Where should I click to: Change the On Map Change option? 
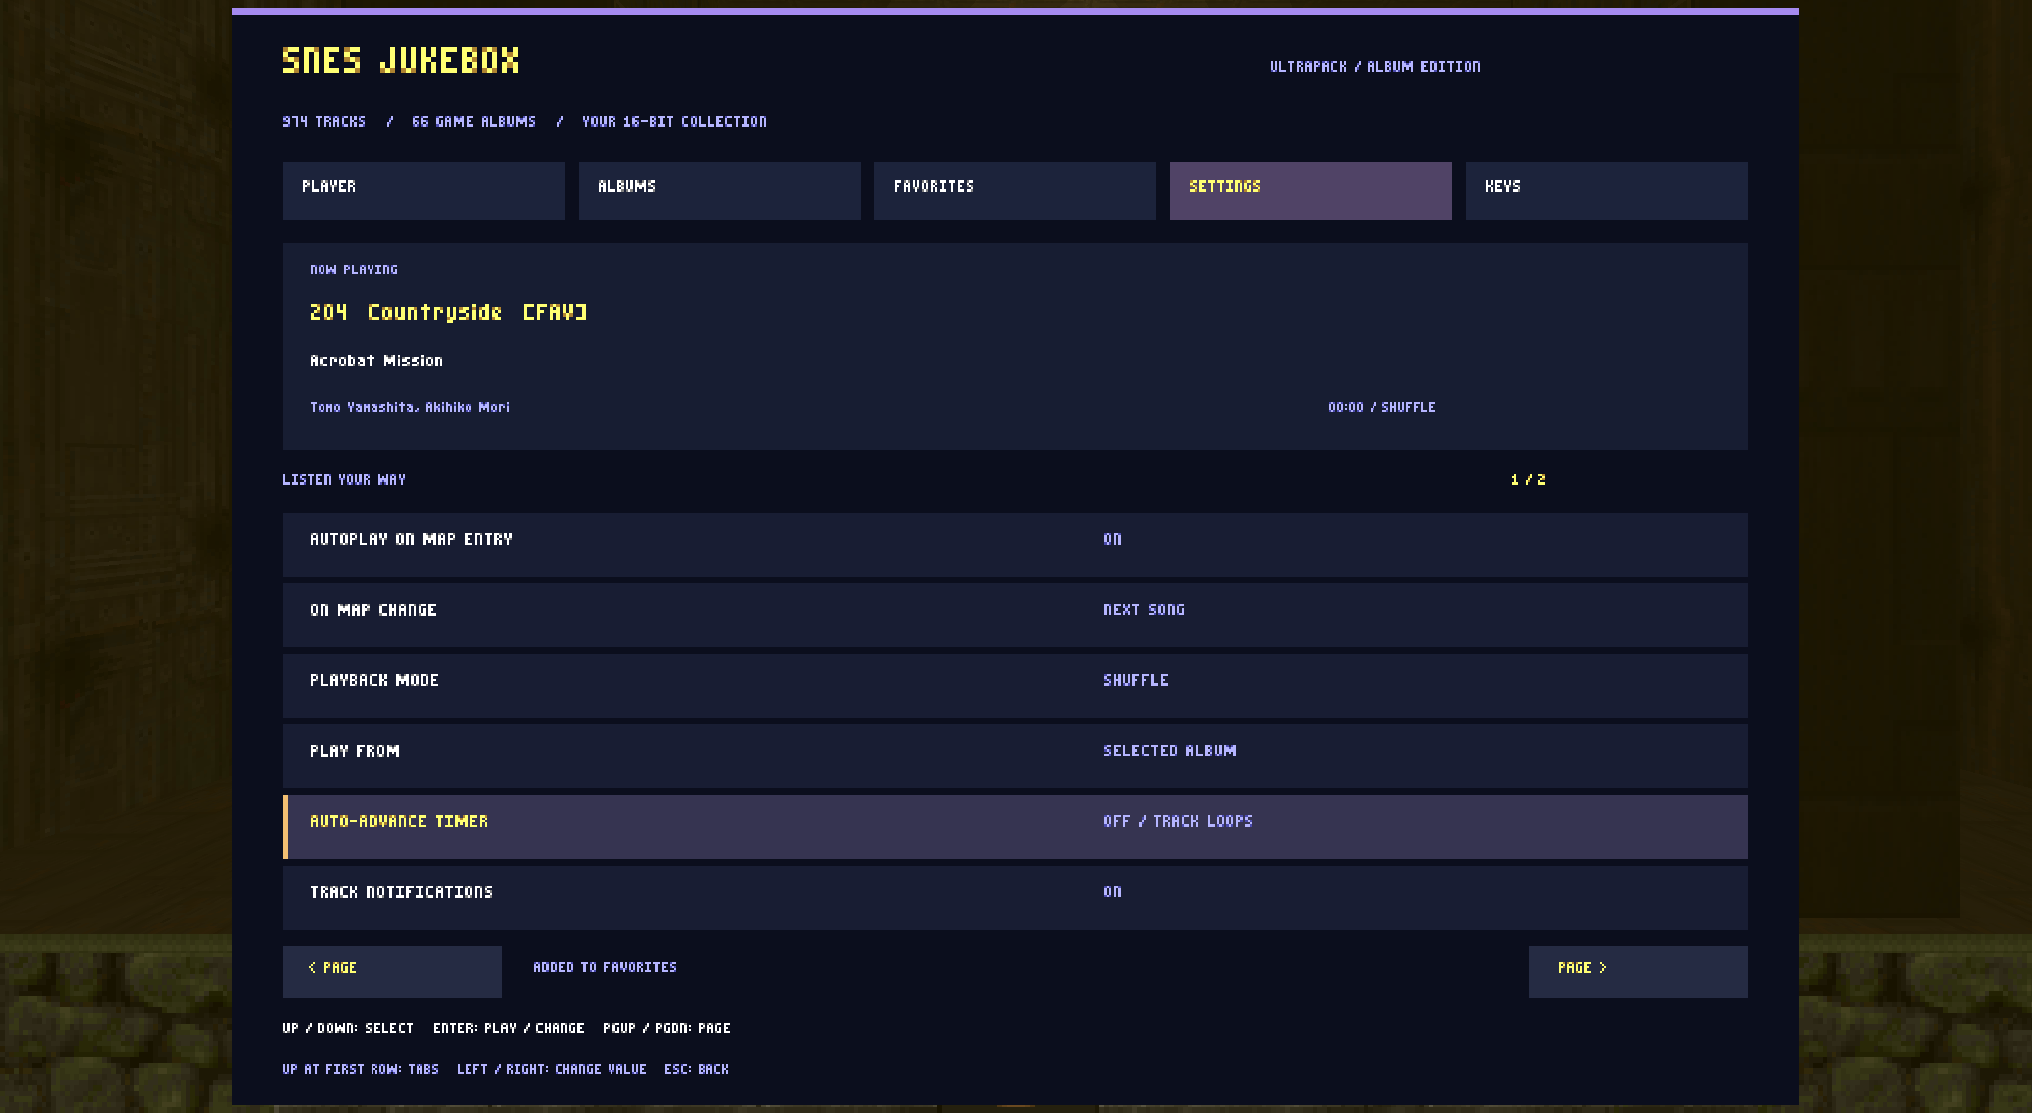point(1015,615)
